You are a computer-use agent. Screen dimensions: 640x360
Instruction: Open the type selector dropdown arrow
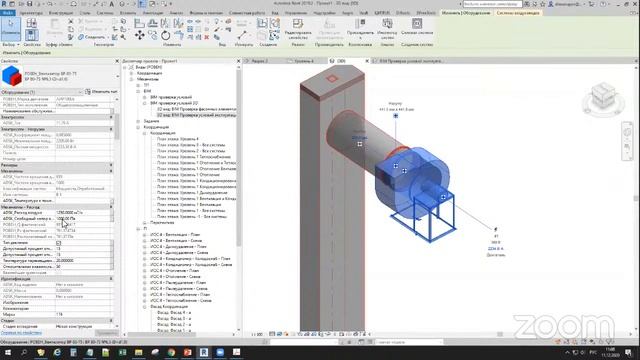pos(117,76)
